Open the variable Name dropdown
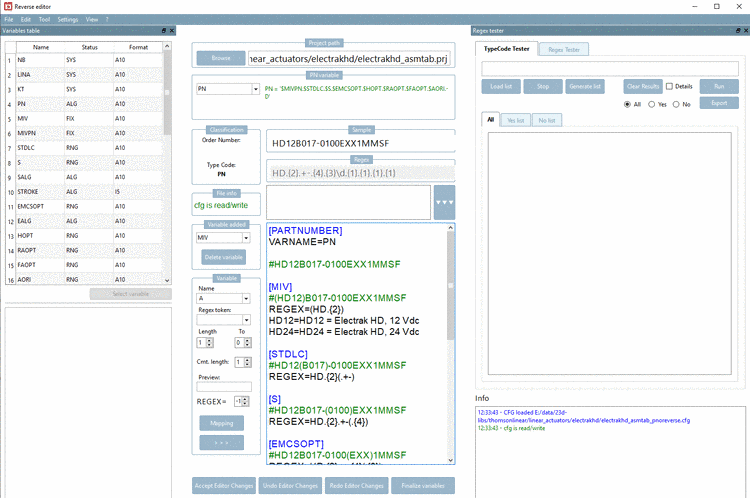This screenshot has height=498, width=750. (246, 298)
